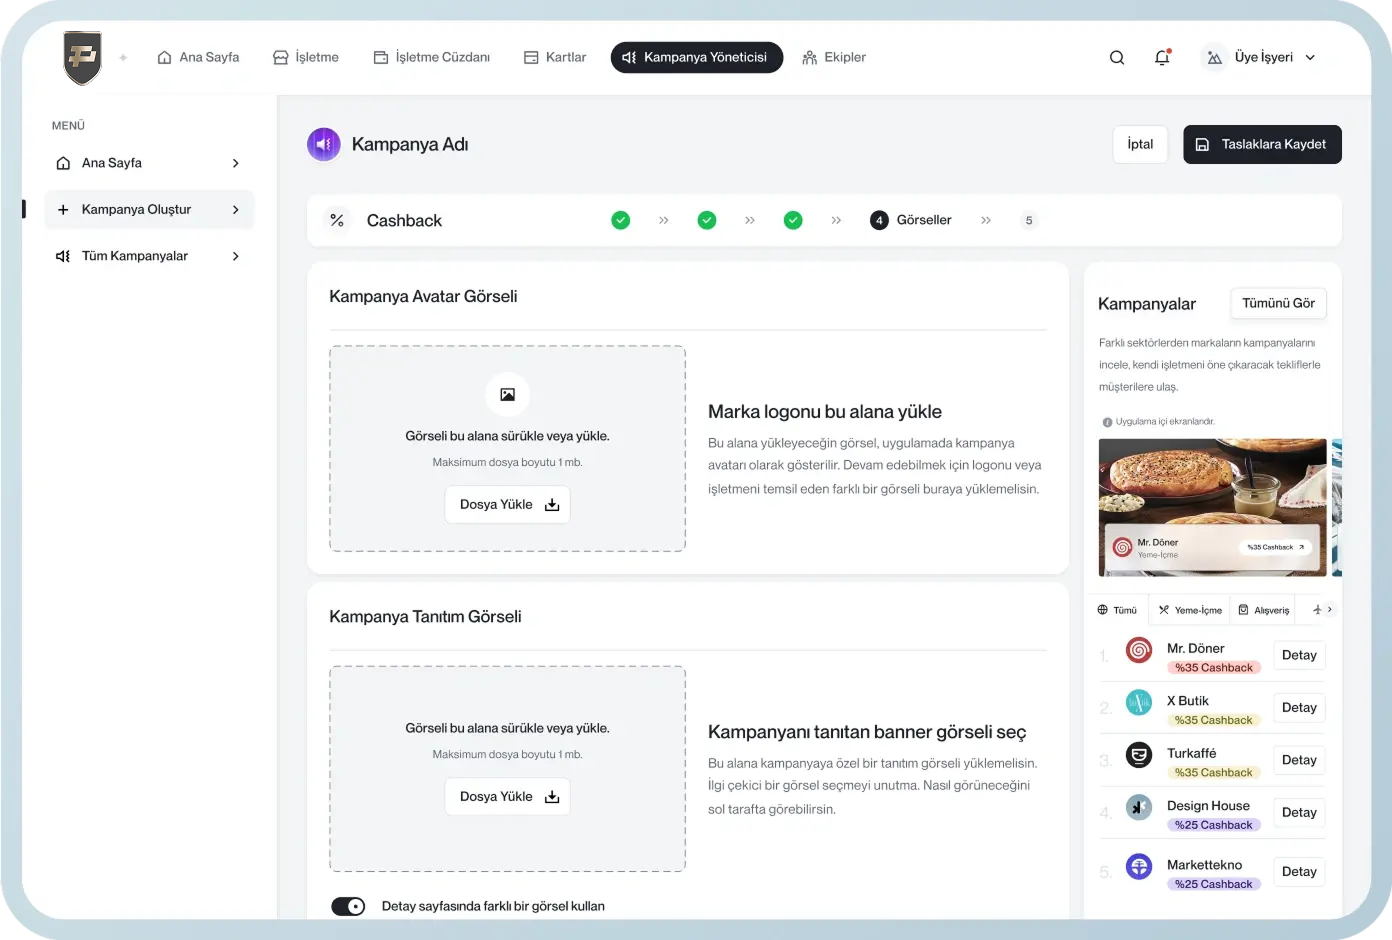Click the third completed step checkmark
The width and height of the screenshot is (1392, 940).
coord(793,220)
